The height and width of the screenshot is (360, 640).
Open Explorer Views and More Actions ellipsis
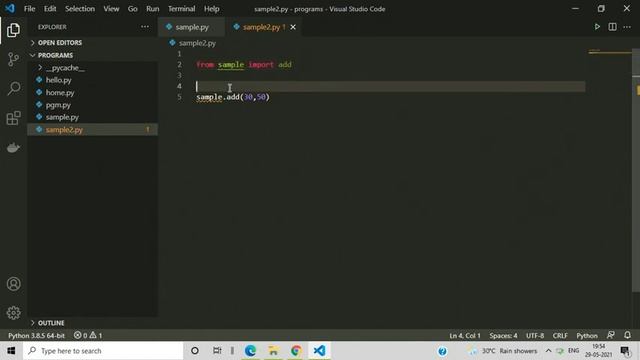coord(145,27)
